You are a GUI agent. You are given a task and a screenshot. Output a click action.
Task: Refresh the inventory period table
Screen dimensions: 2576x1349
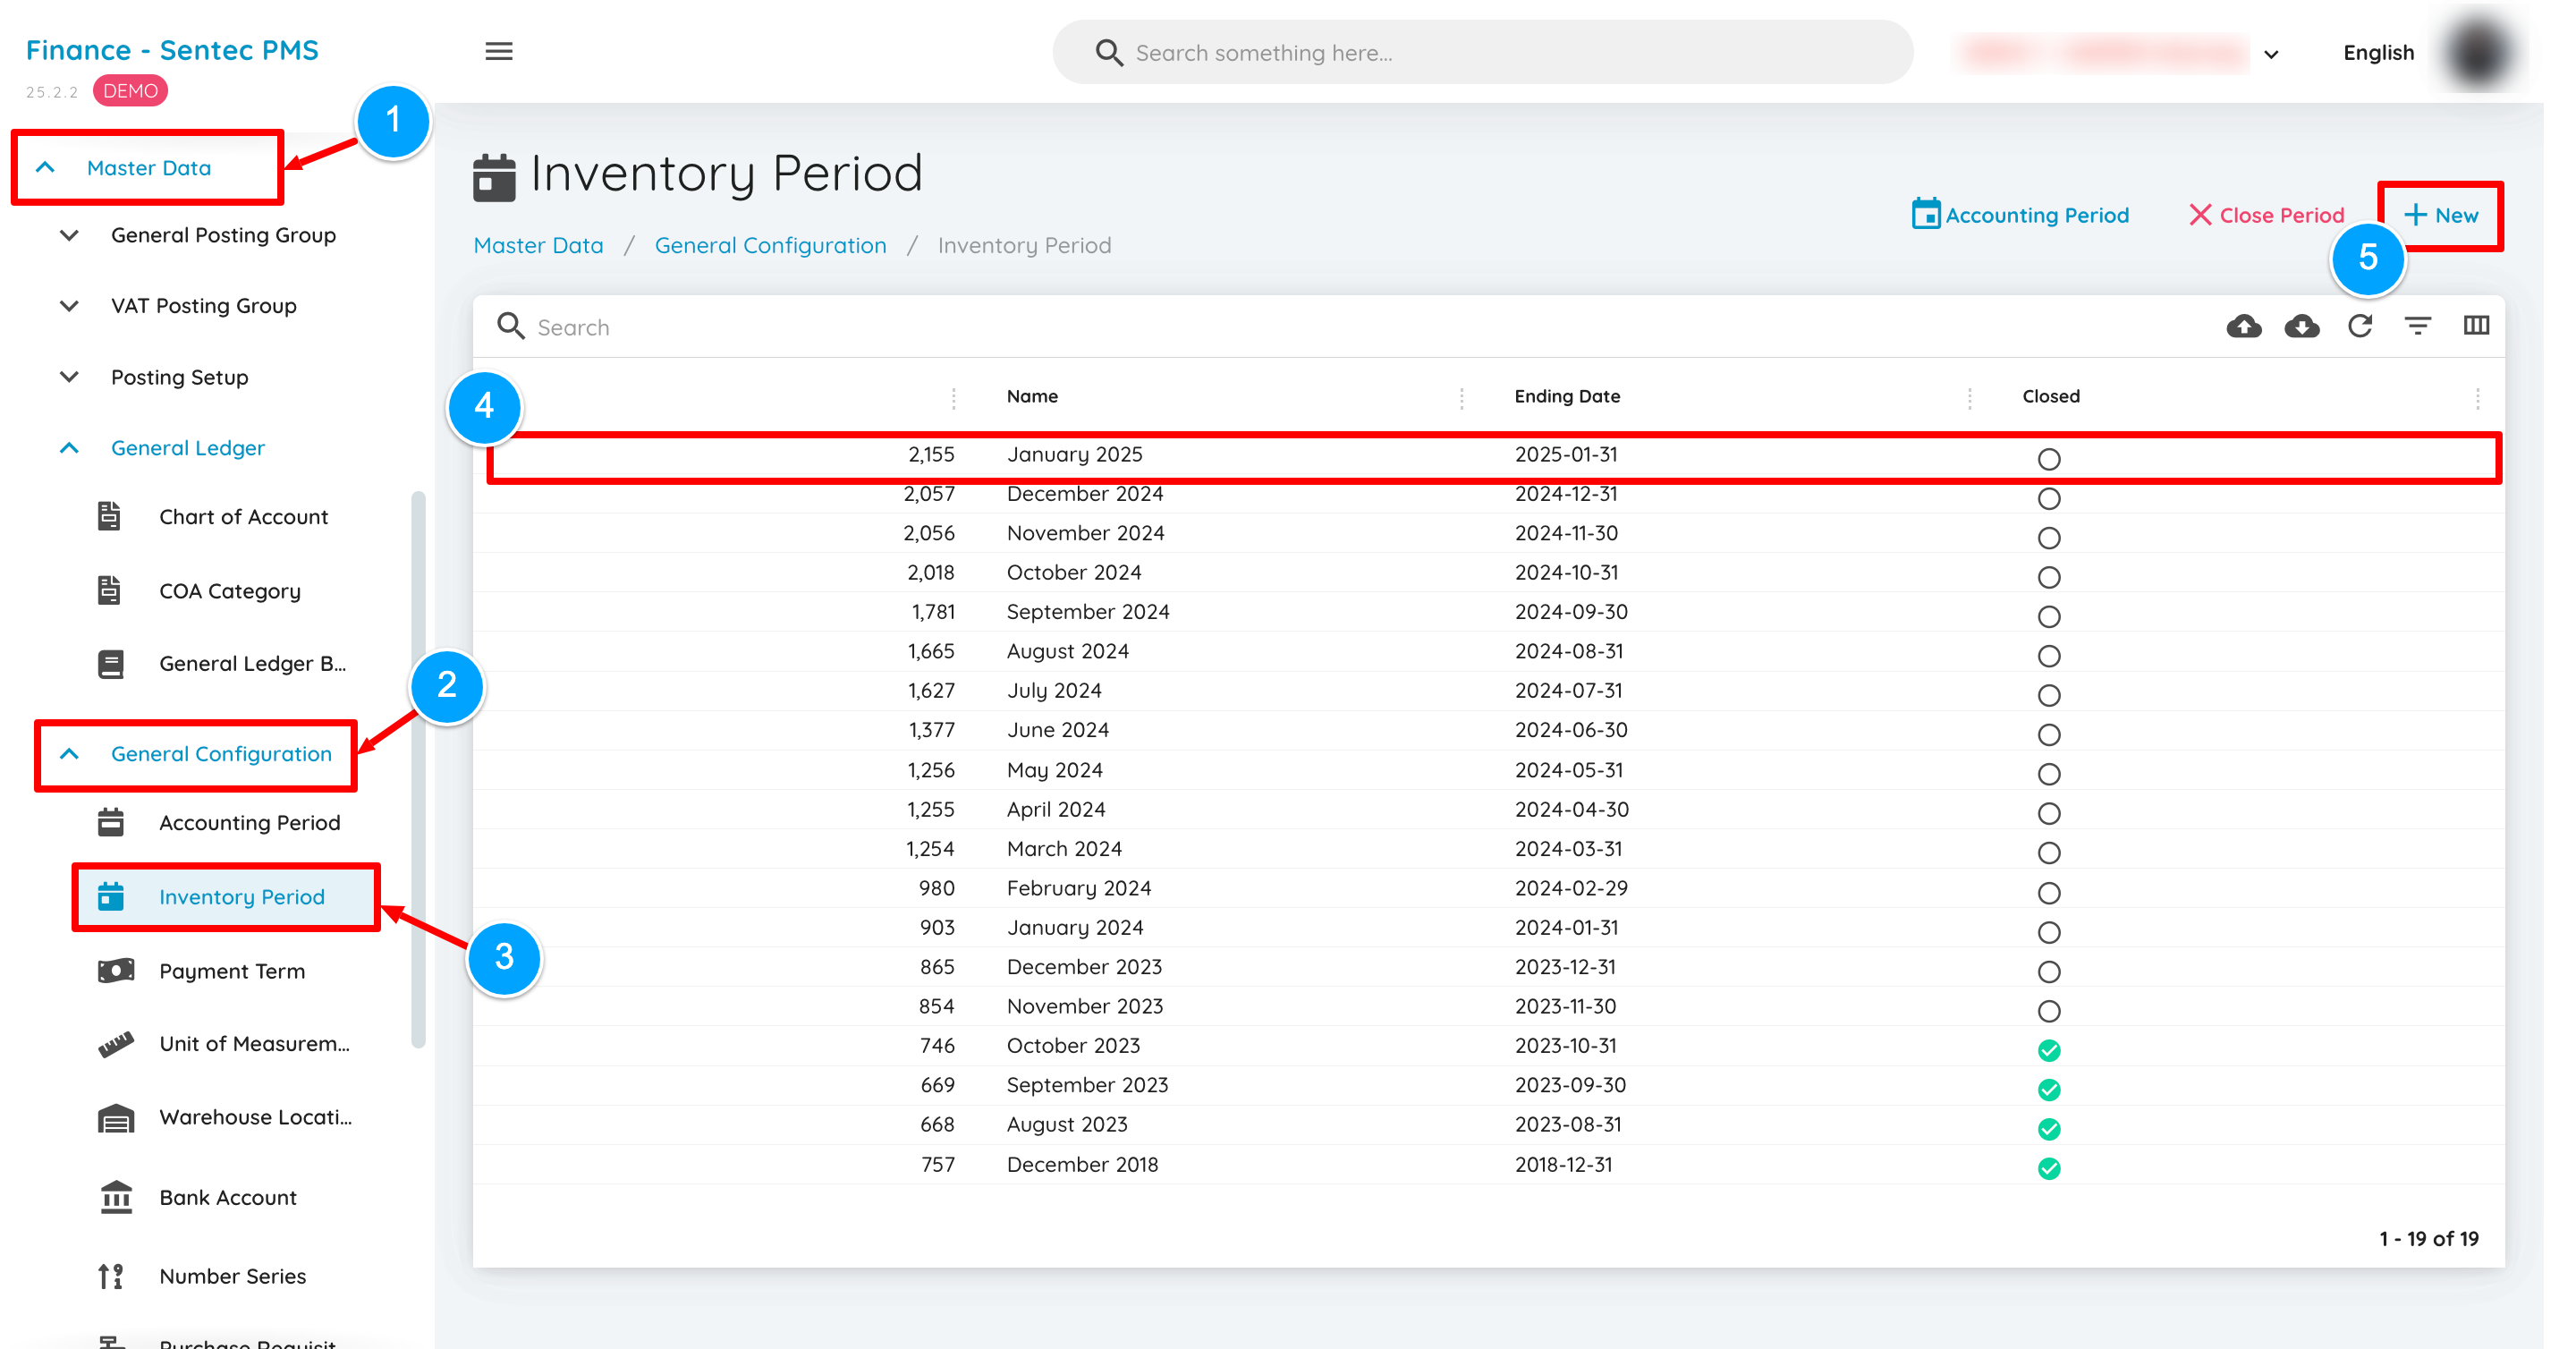pyautogui.click(x=2360, y=326)
